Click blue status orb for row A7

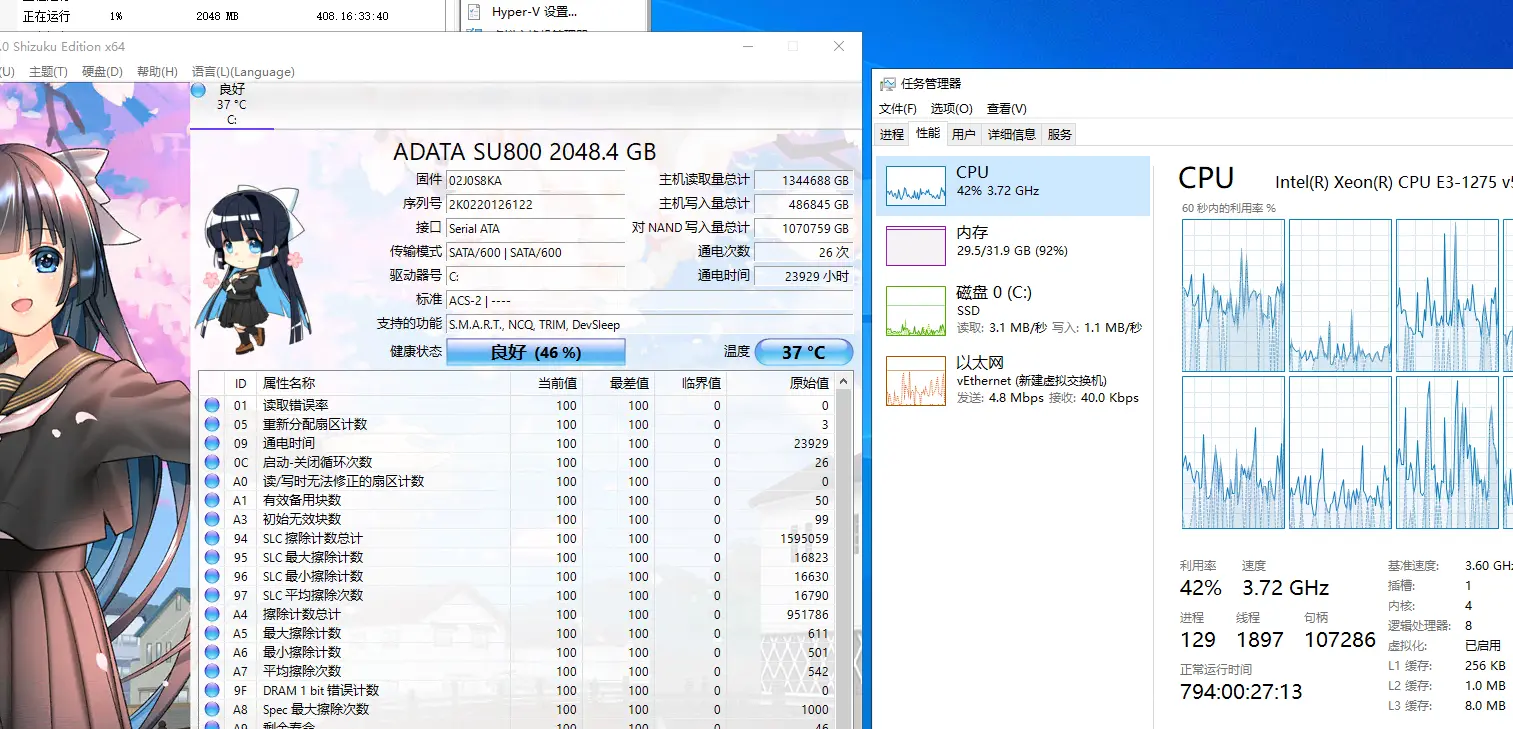[212, 671]
